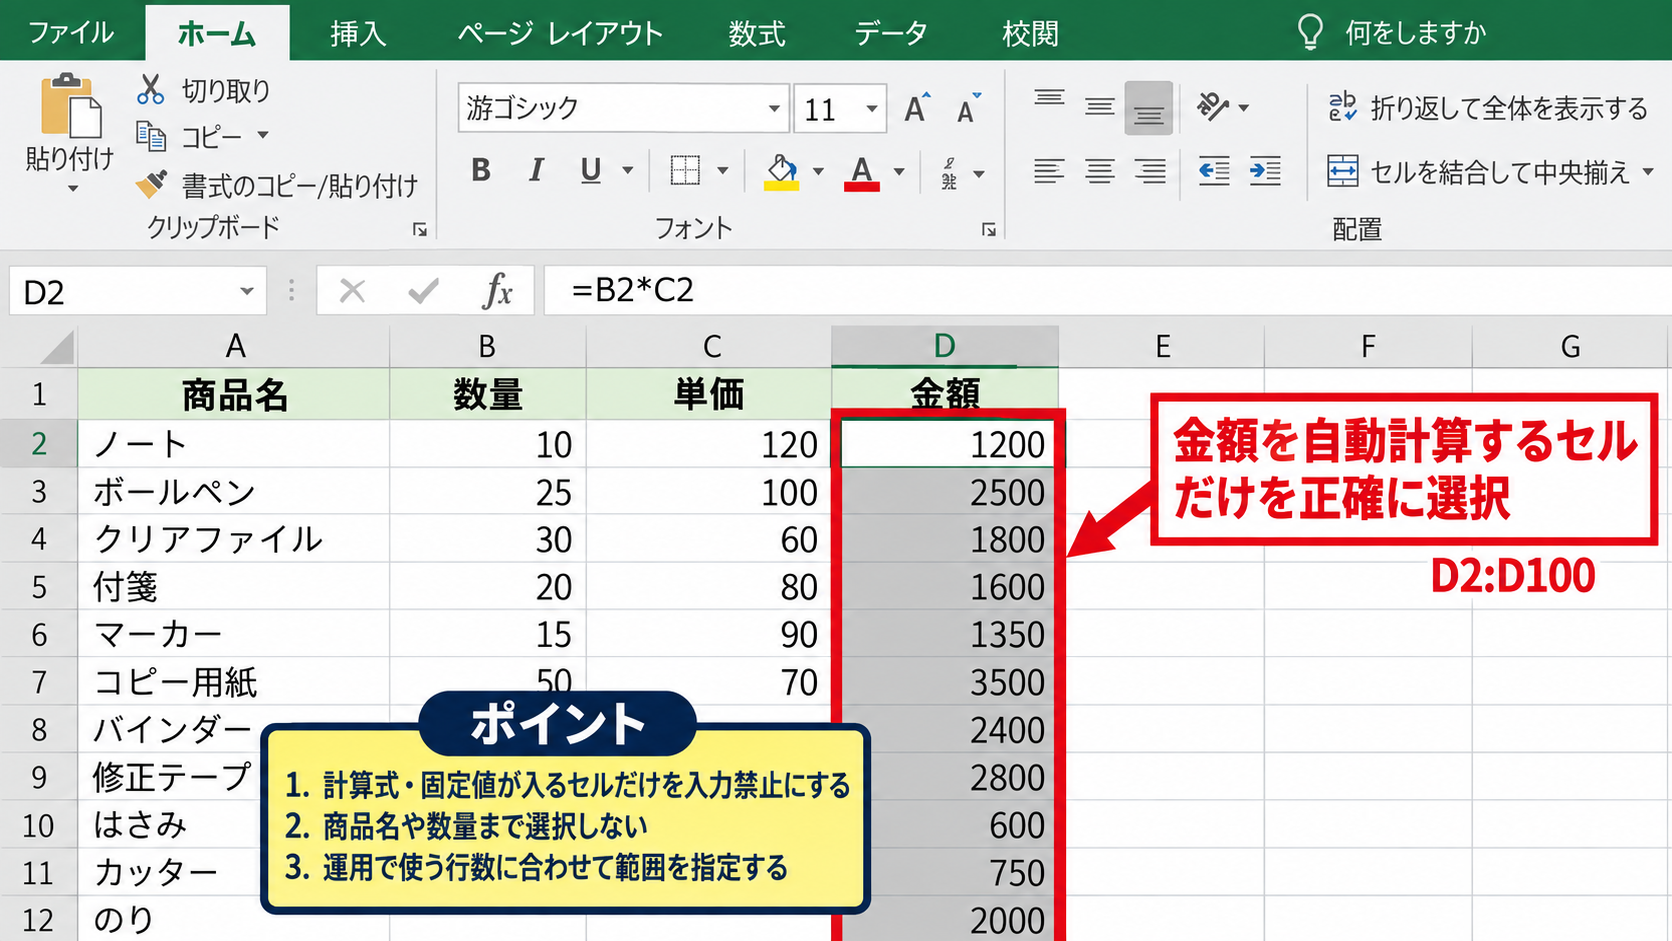Expand font color dropdown arrow
Viewport: 1672px width, 941px height.
[899, 171]
